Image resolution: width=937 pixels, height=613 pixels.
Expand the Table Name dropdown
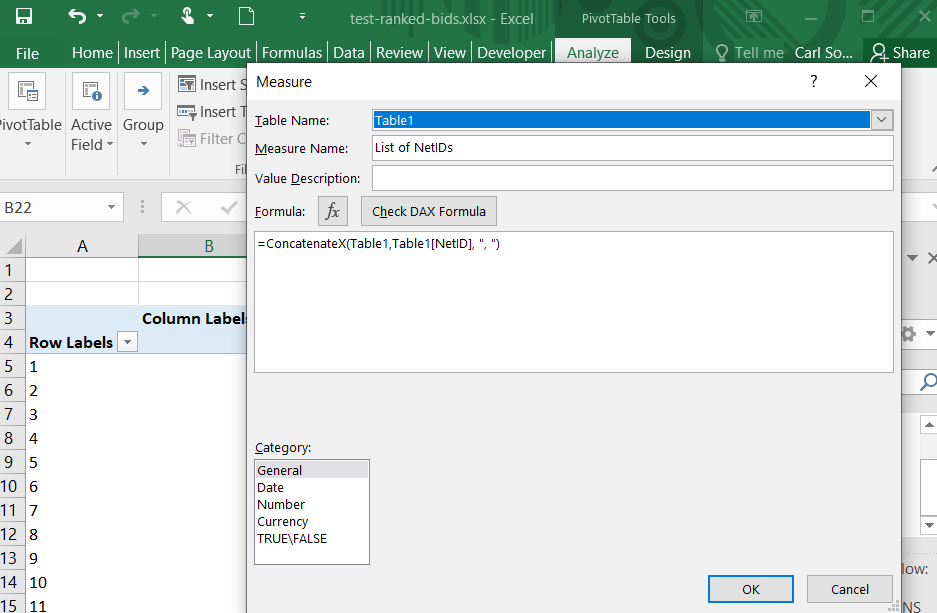point(881,120)
